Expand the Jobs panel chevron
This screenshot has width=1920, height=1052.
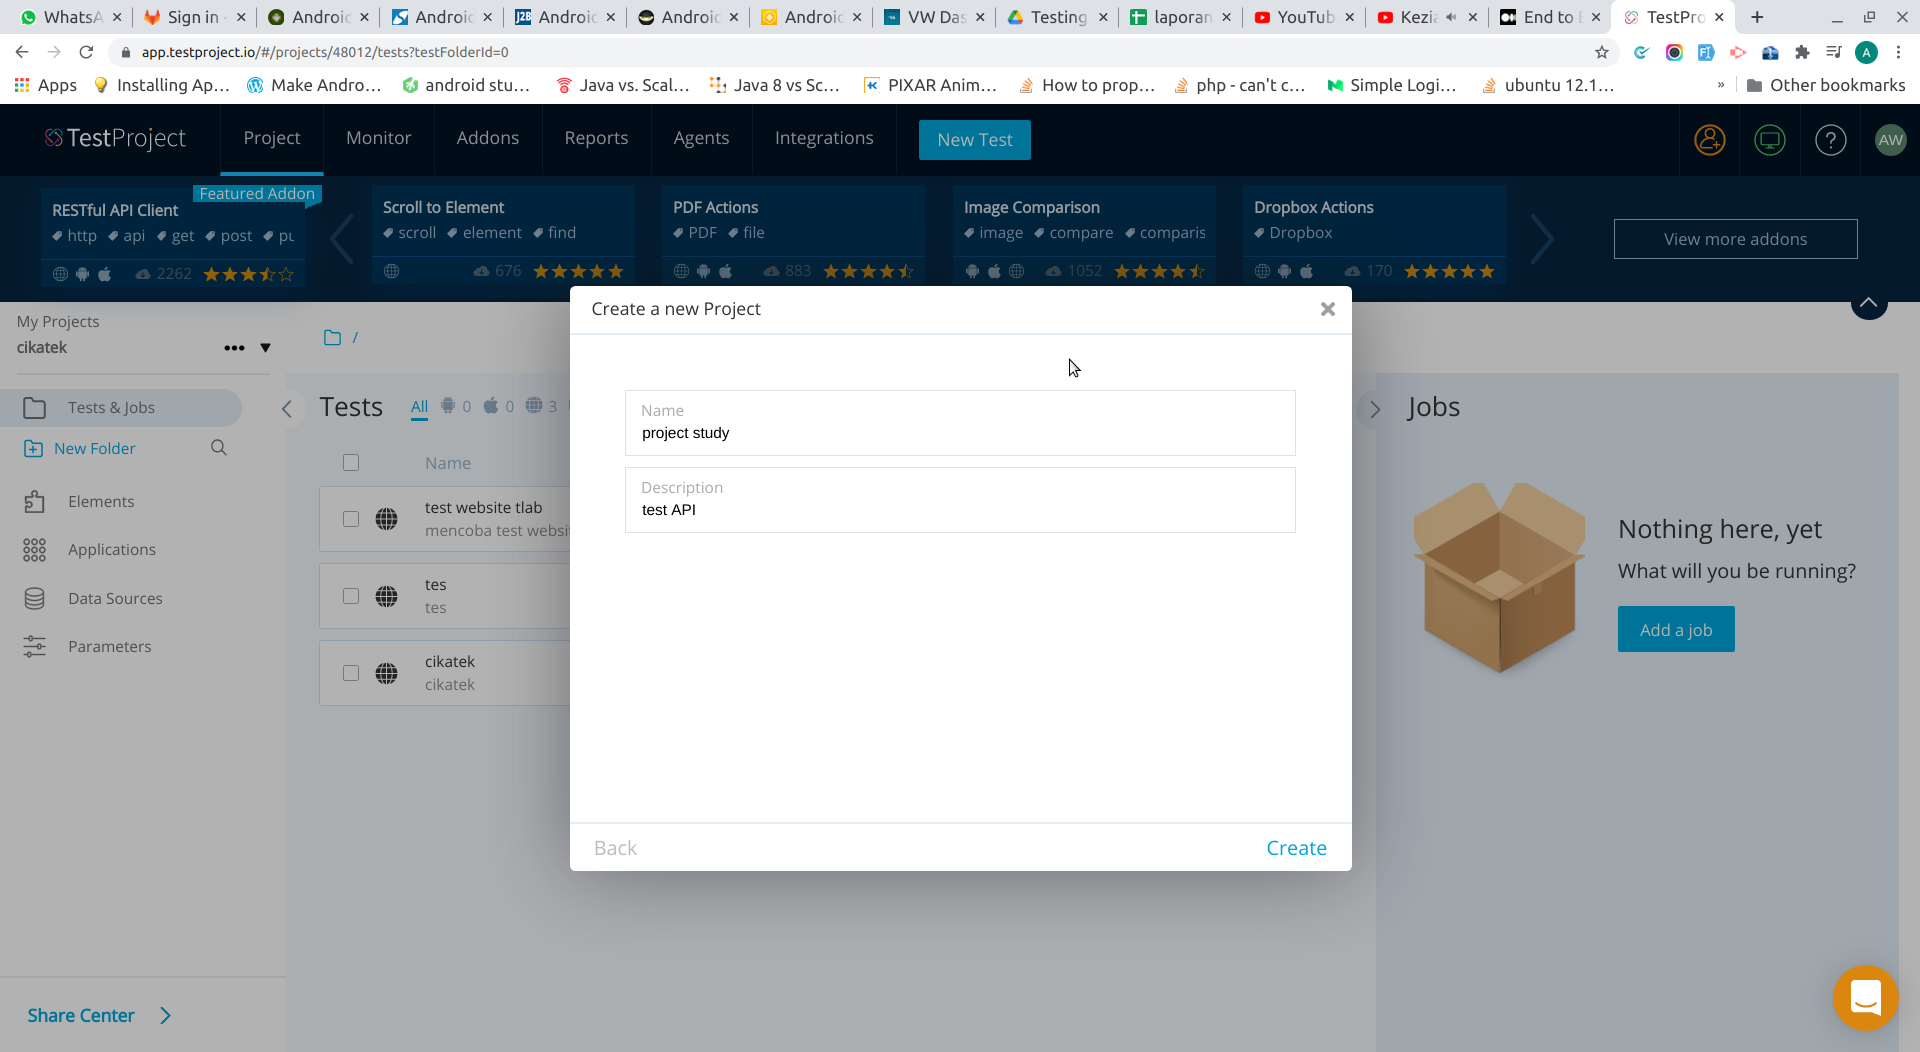click(1375, 409)
